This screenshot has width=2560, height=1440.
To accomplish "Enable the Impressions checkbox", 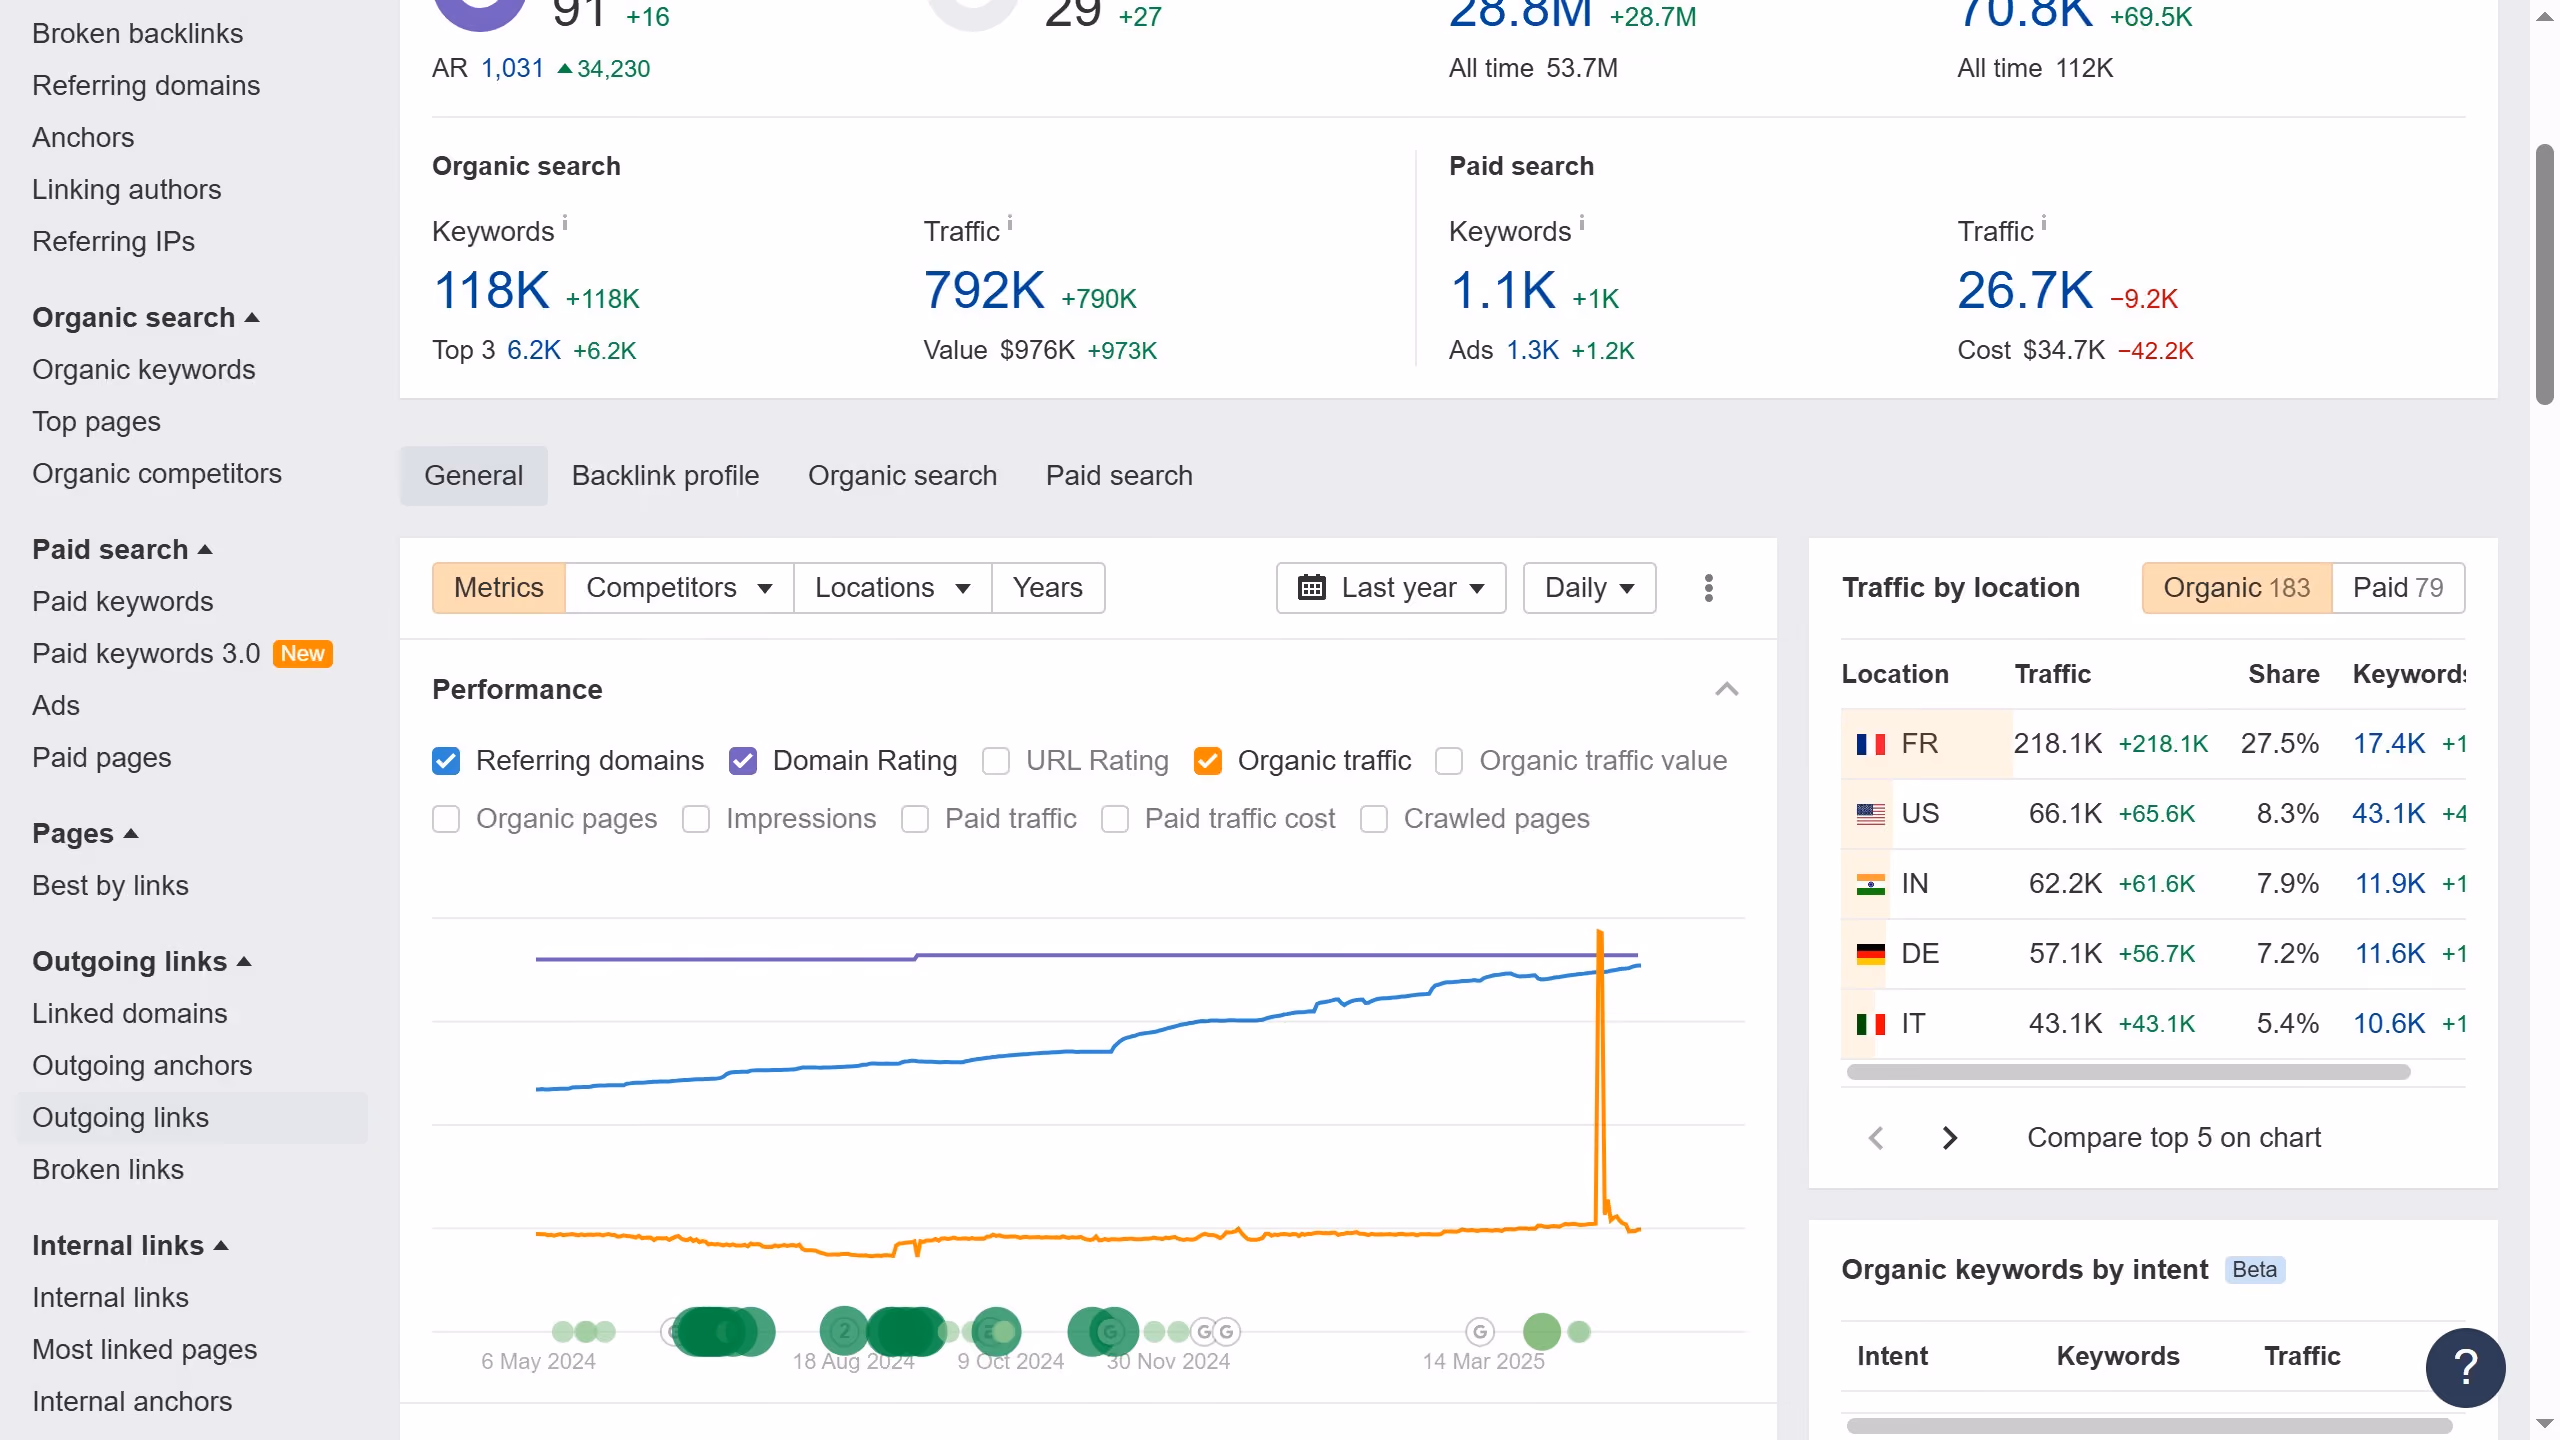I will pos(696,819).
